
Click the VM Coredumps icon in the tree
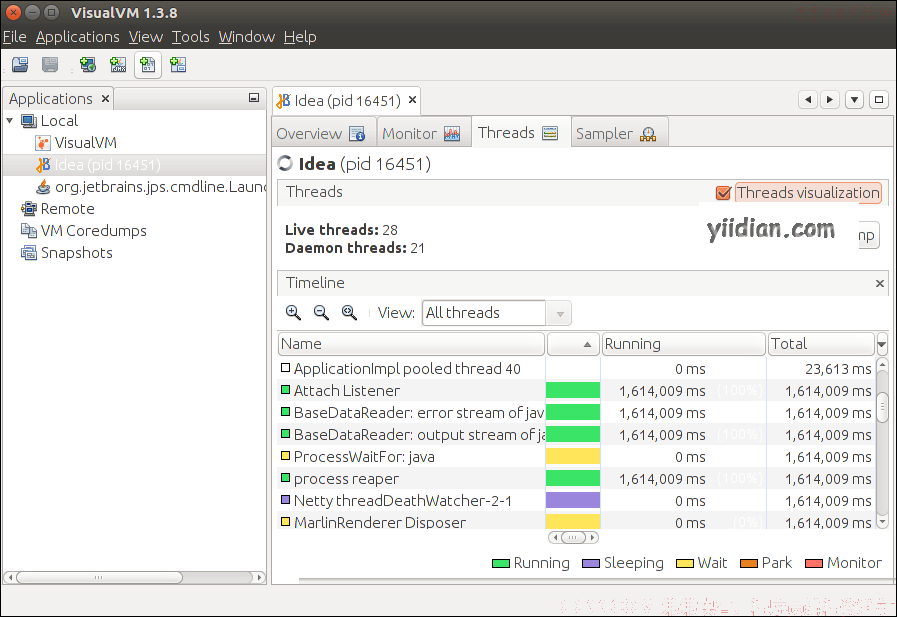pyautogui.click(x=29, y=230)
